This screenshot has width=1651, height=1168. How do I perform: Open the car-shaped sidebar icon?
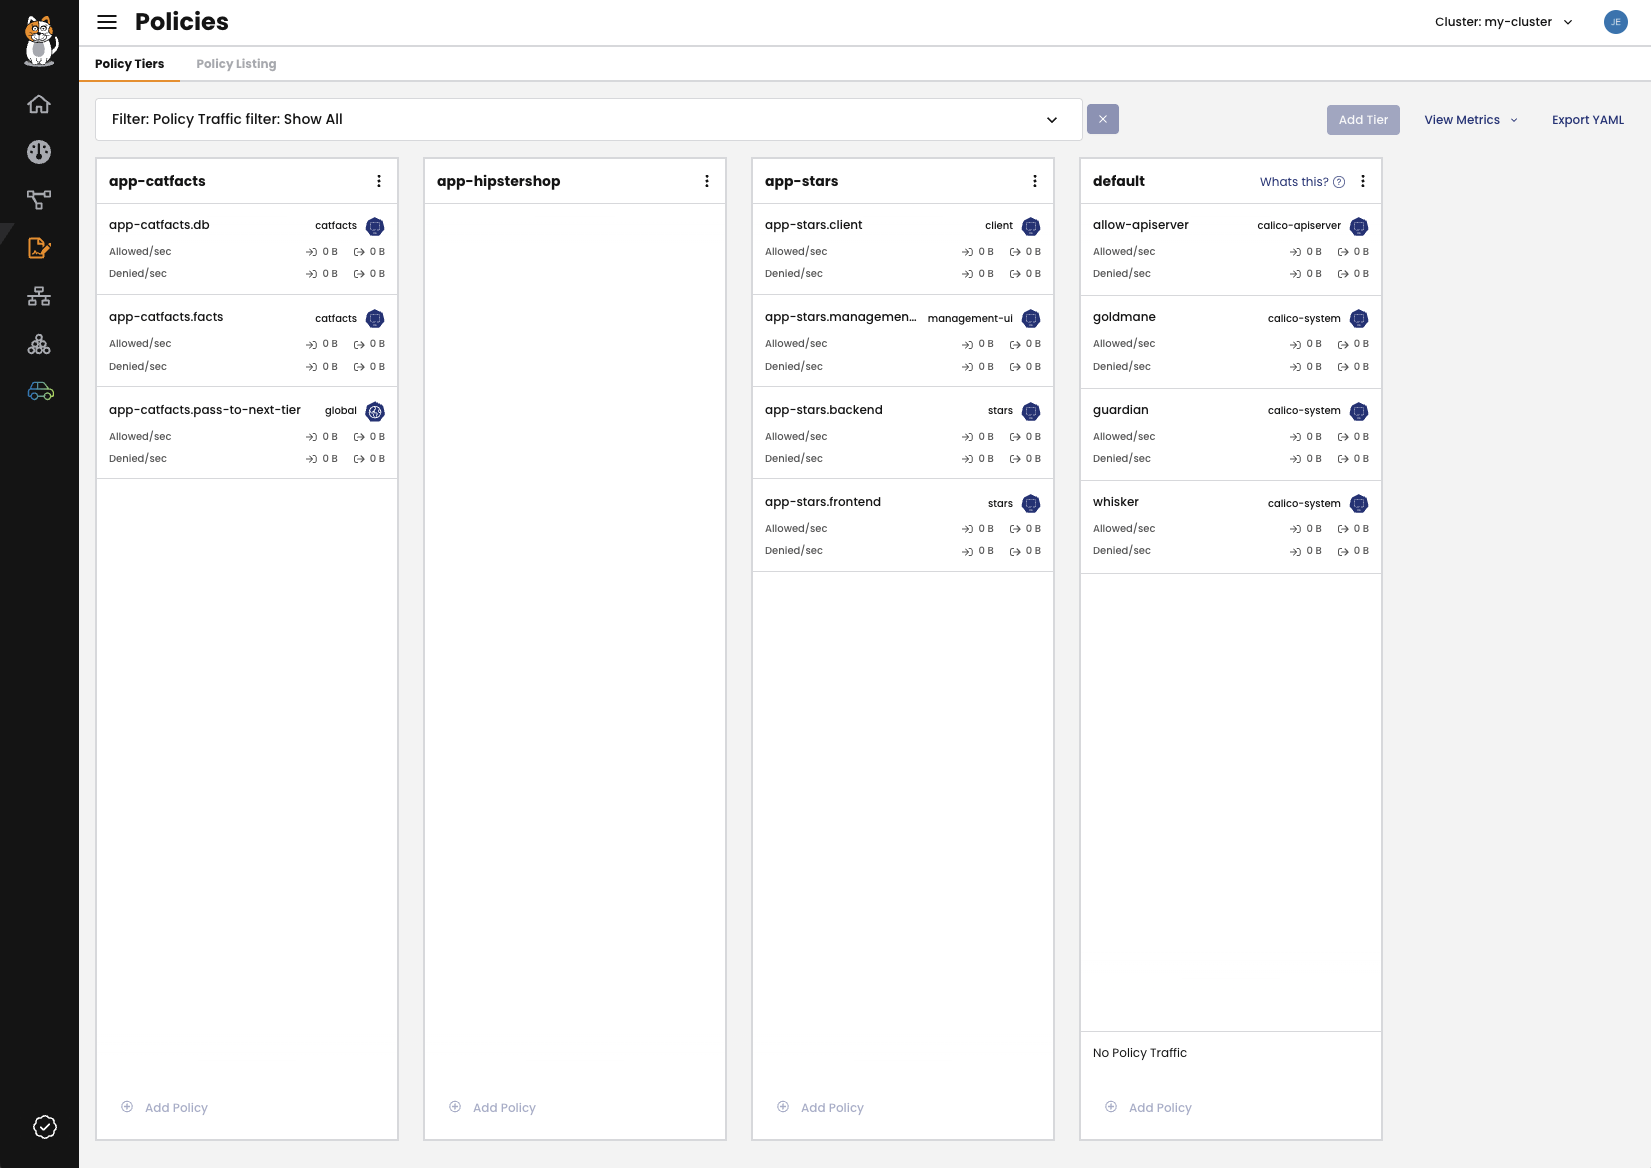[x=40, y=391]
